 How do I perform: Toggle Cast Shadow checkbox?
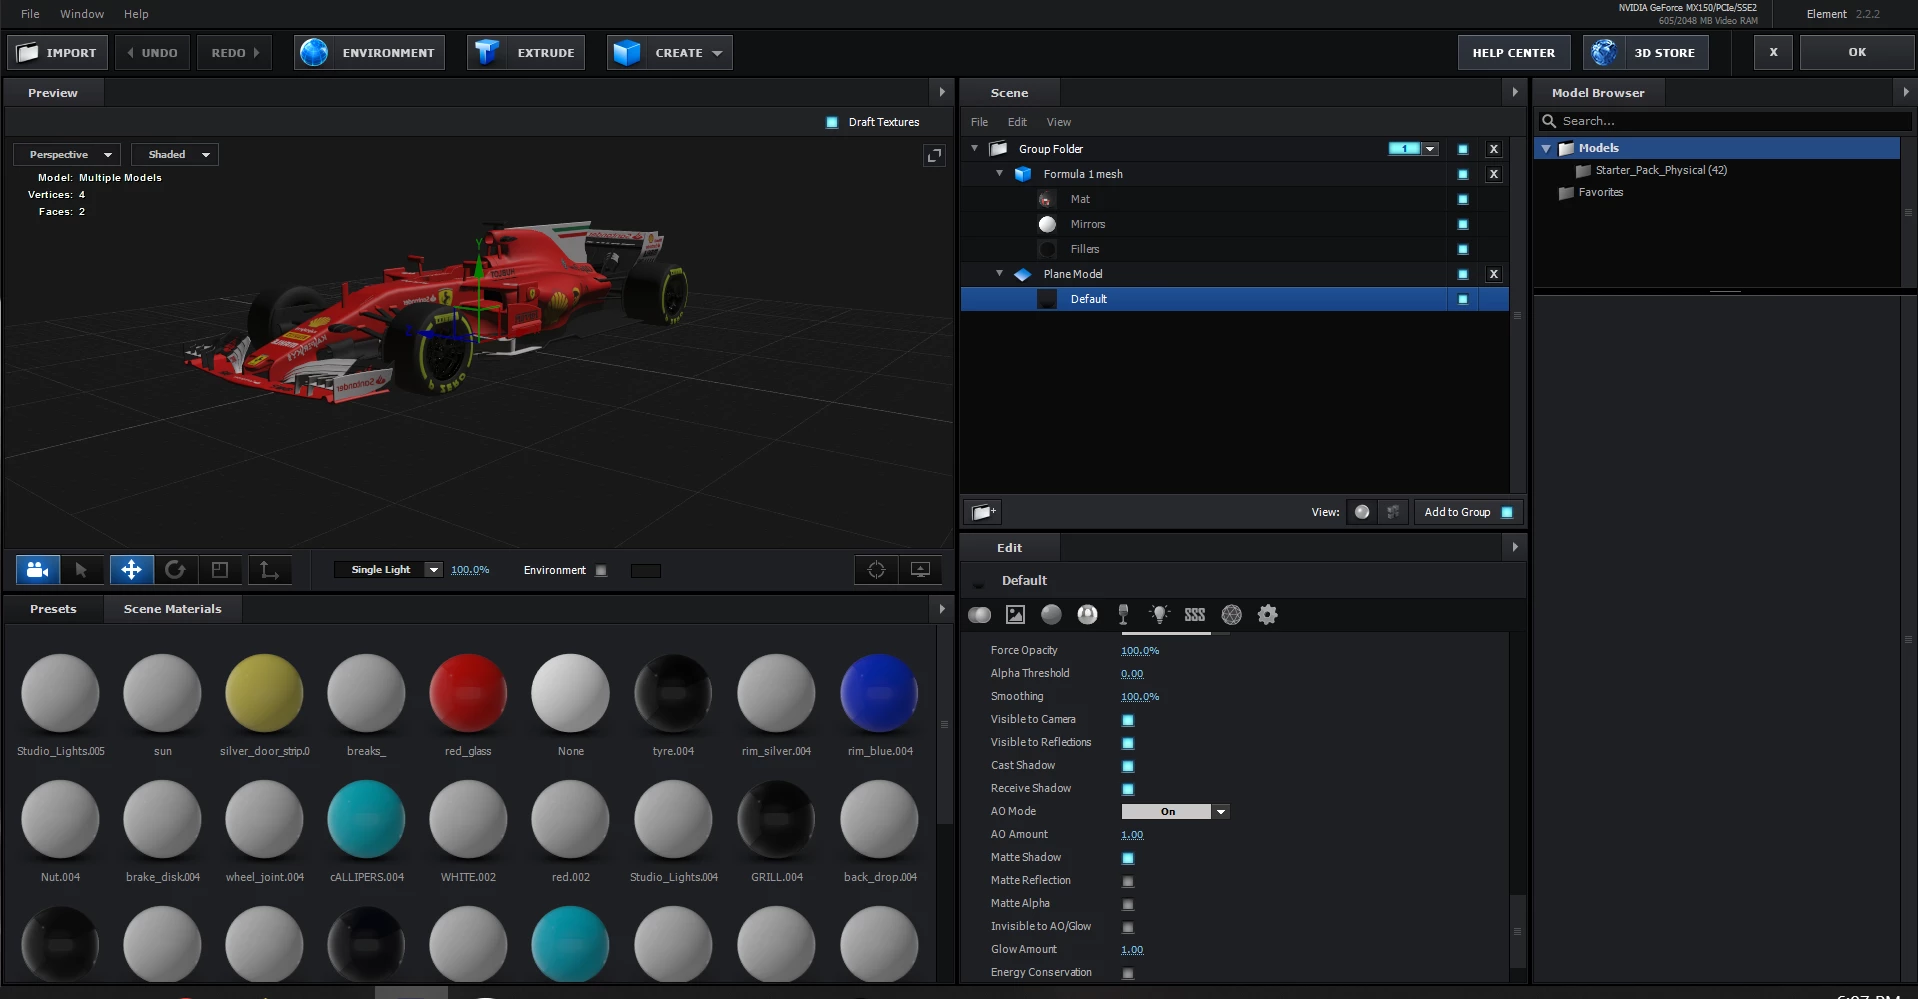1128,766
